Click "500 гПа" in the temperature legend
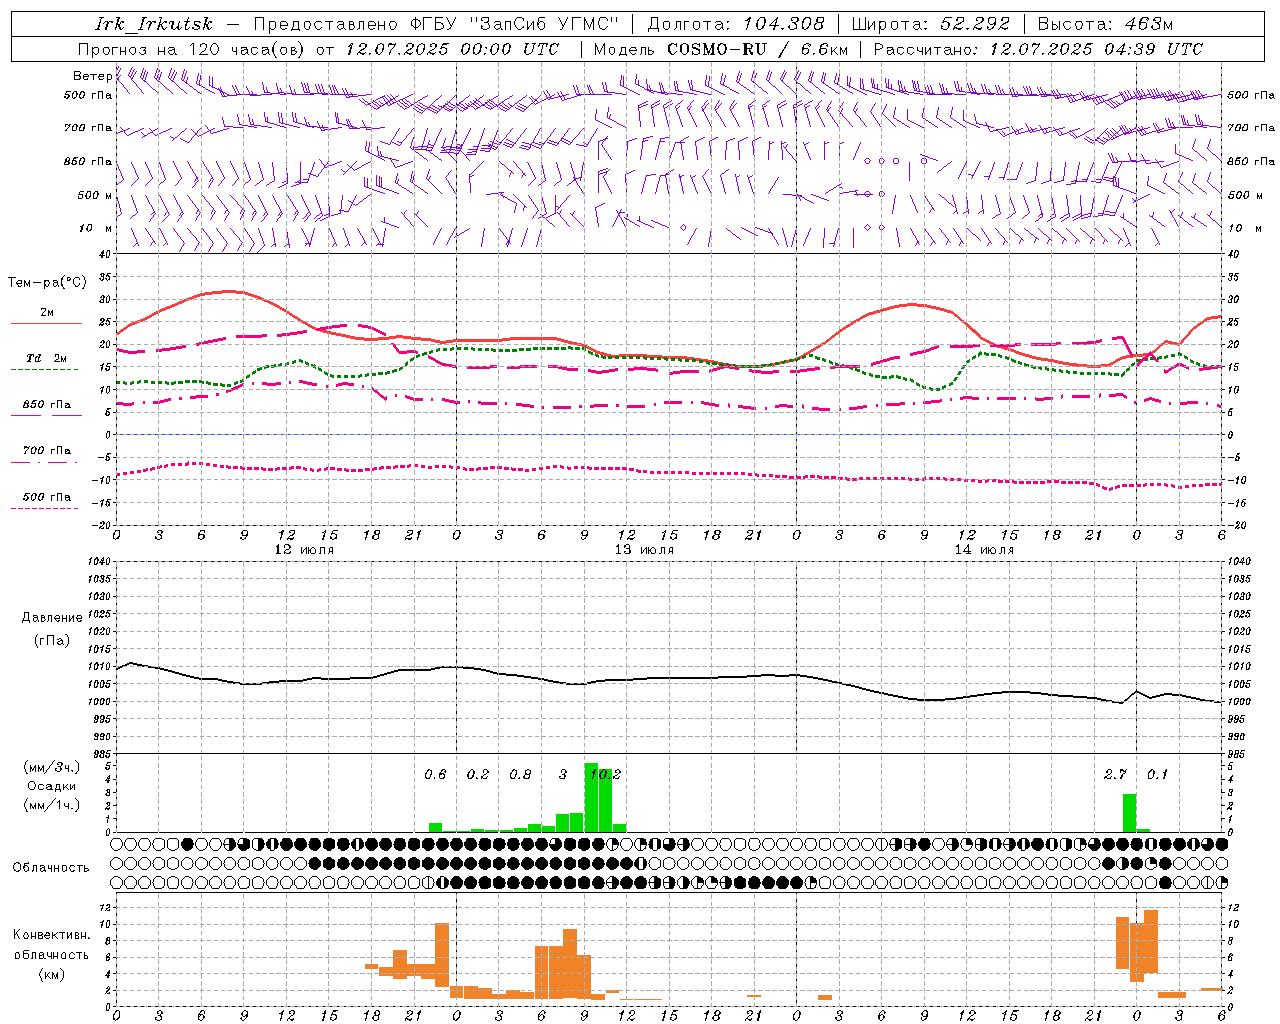The height and width of the screenshot is (1024, 1280). pos(46,497)
